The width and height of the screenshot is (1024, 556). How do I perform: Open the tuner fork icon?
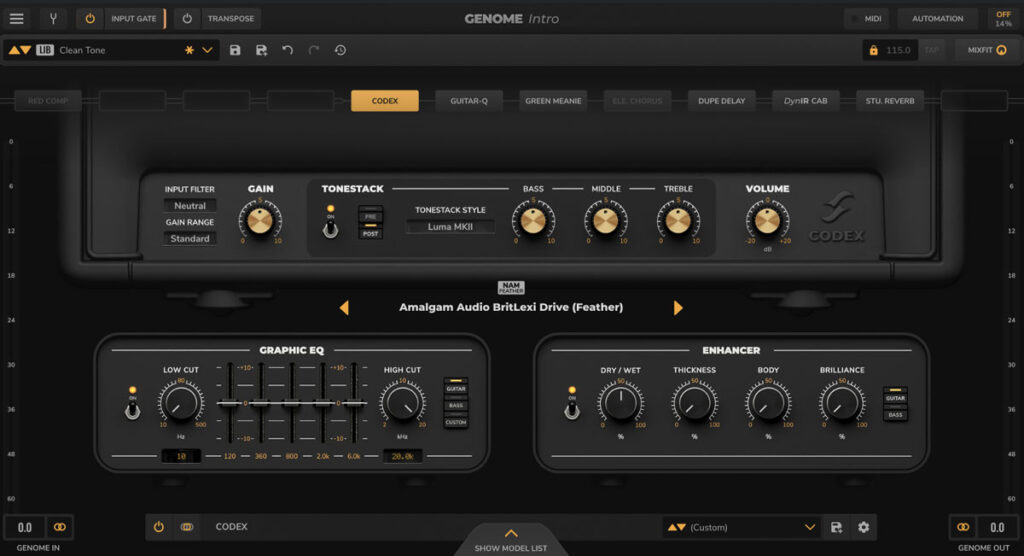click(x=54, y=18)
